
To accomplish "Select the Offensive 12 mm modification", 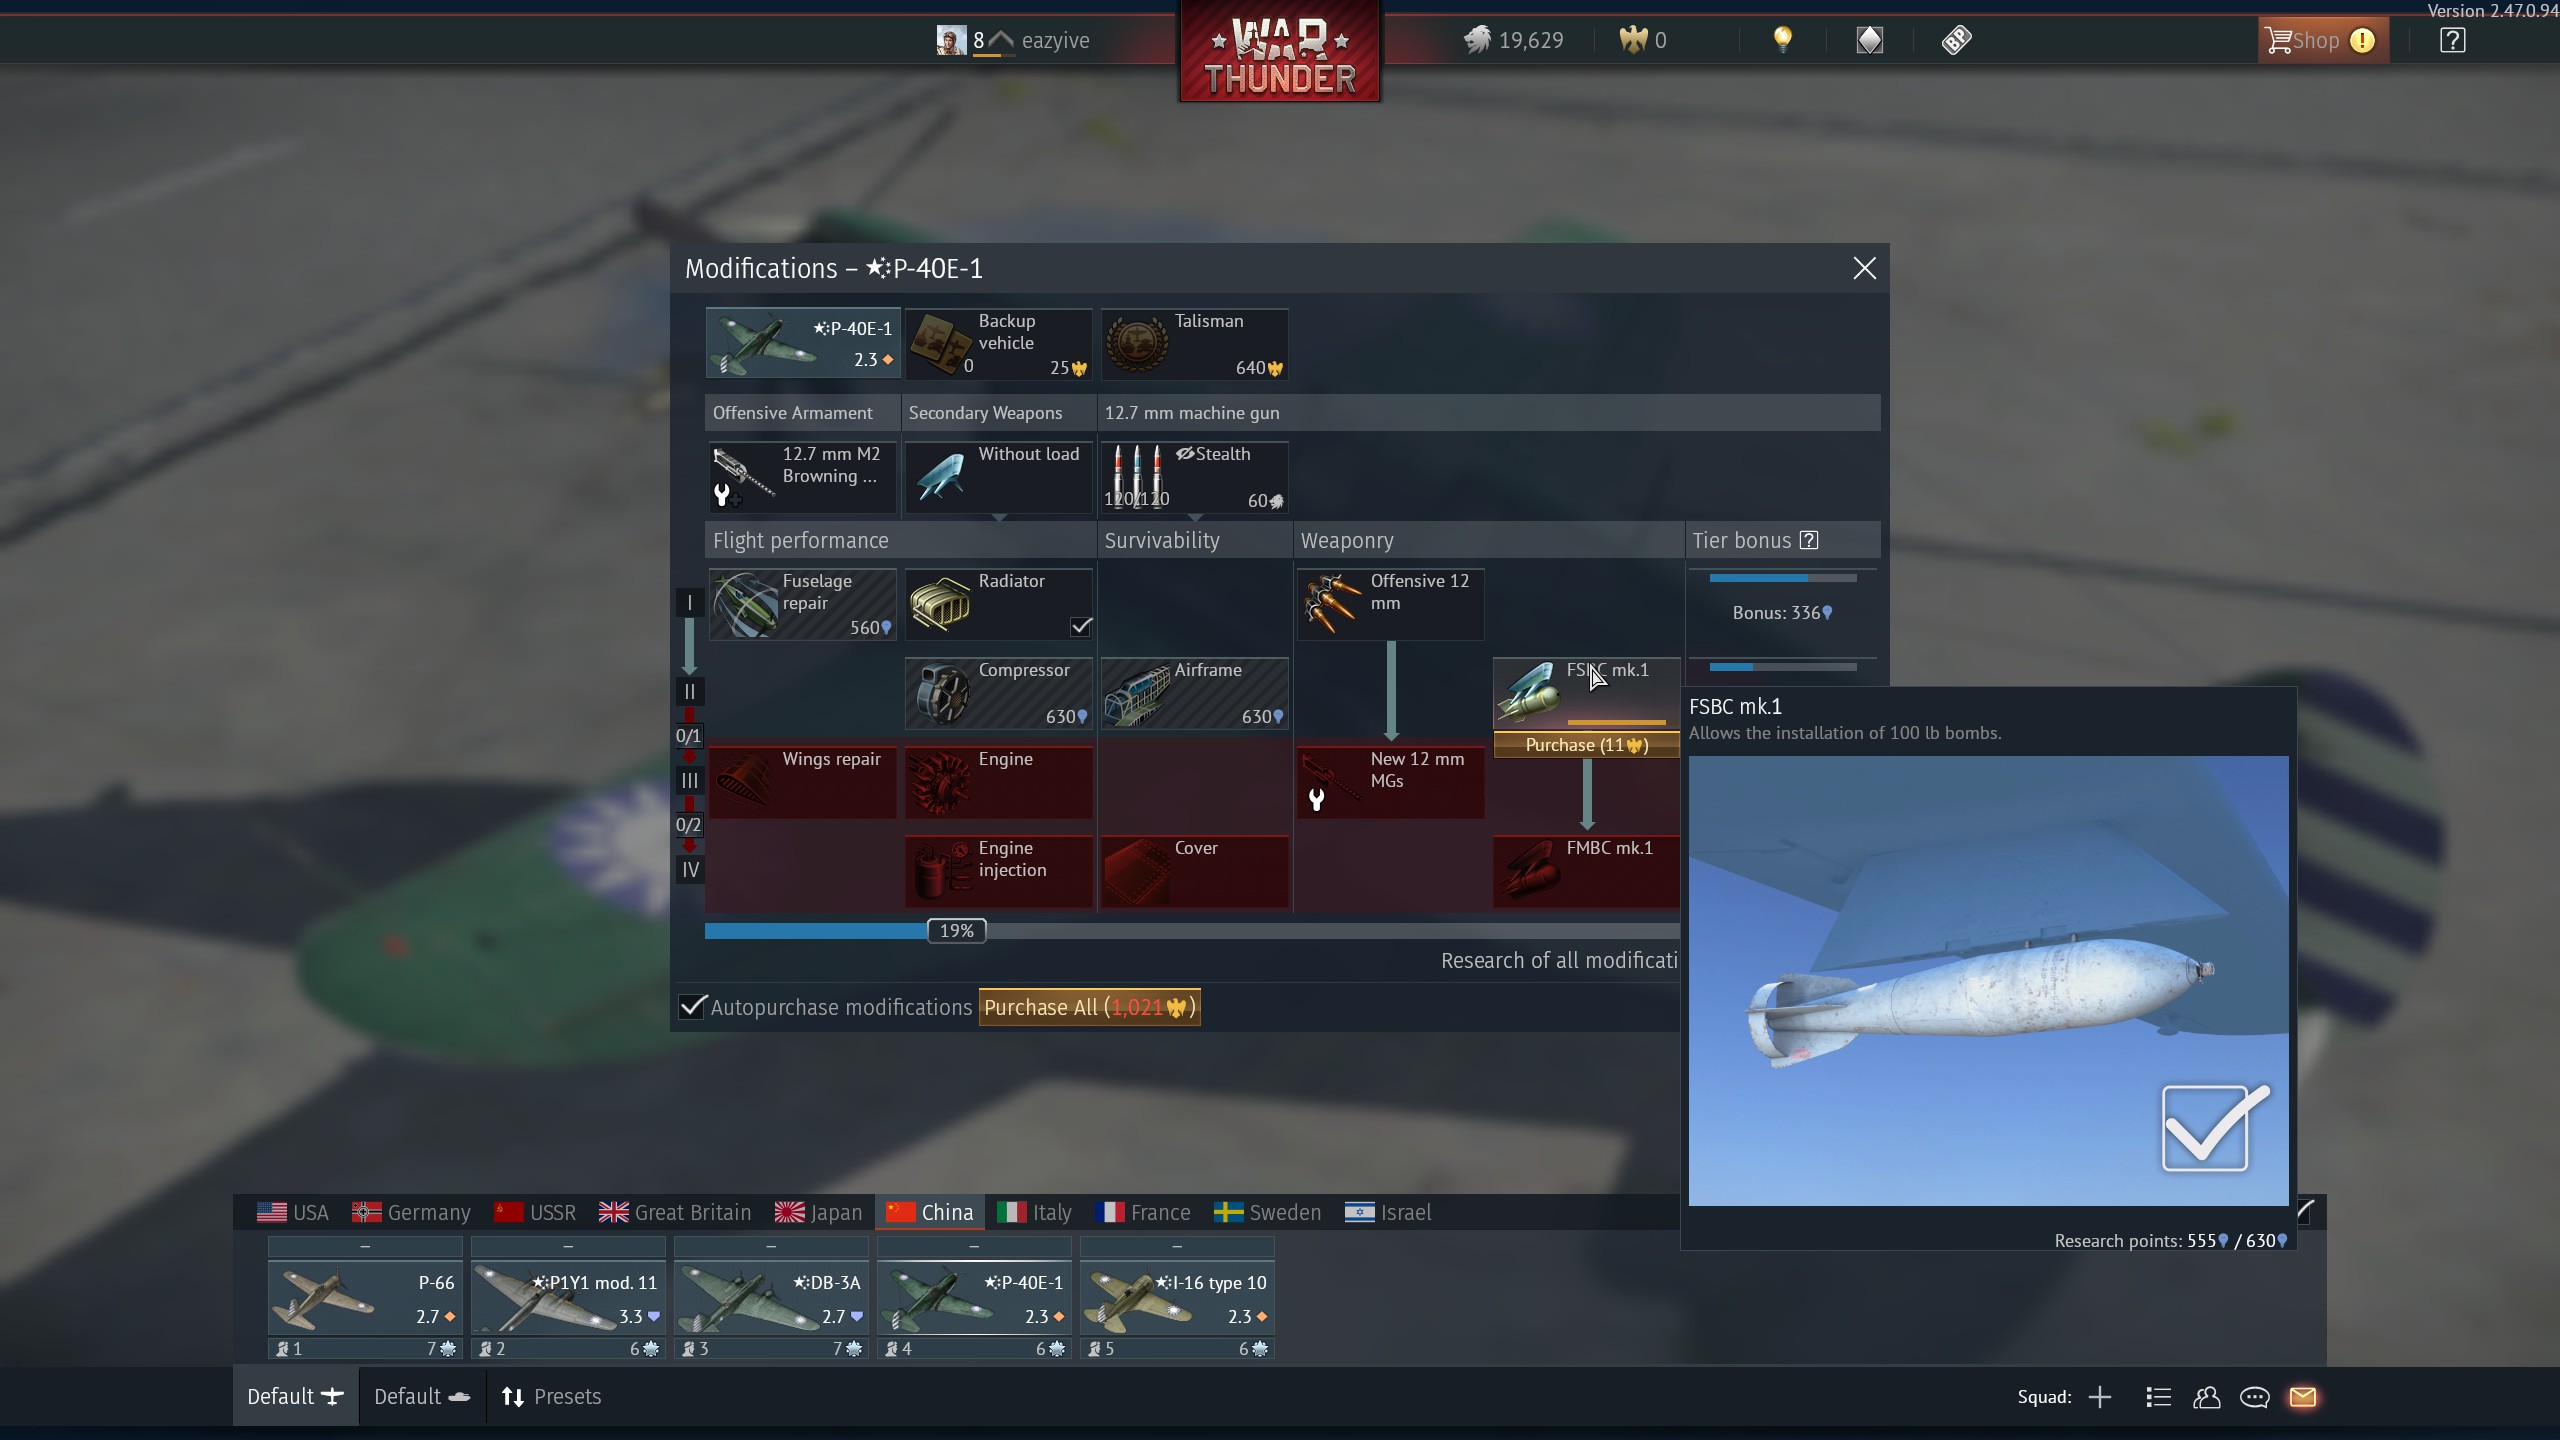I will coord(1391,604).
